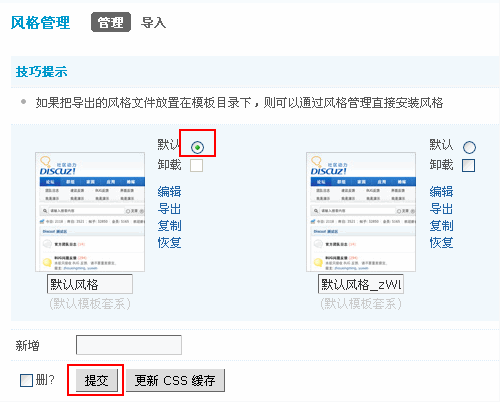
Task: Click 提交 button
Action: tap(97, 380)
